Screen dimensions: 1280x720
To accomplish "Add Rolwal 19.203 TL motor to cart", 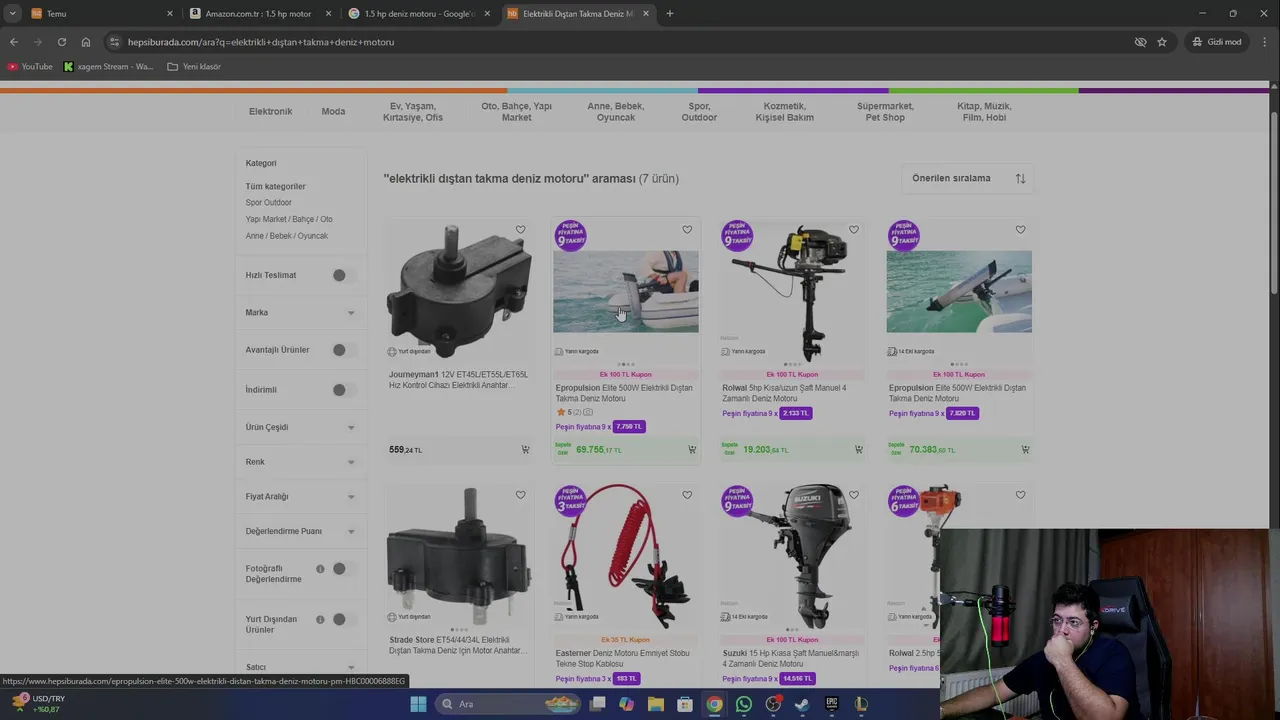I will 858,450.
